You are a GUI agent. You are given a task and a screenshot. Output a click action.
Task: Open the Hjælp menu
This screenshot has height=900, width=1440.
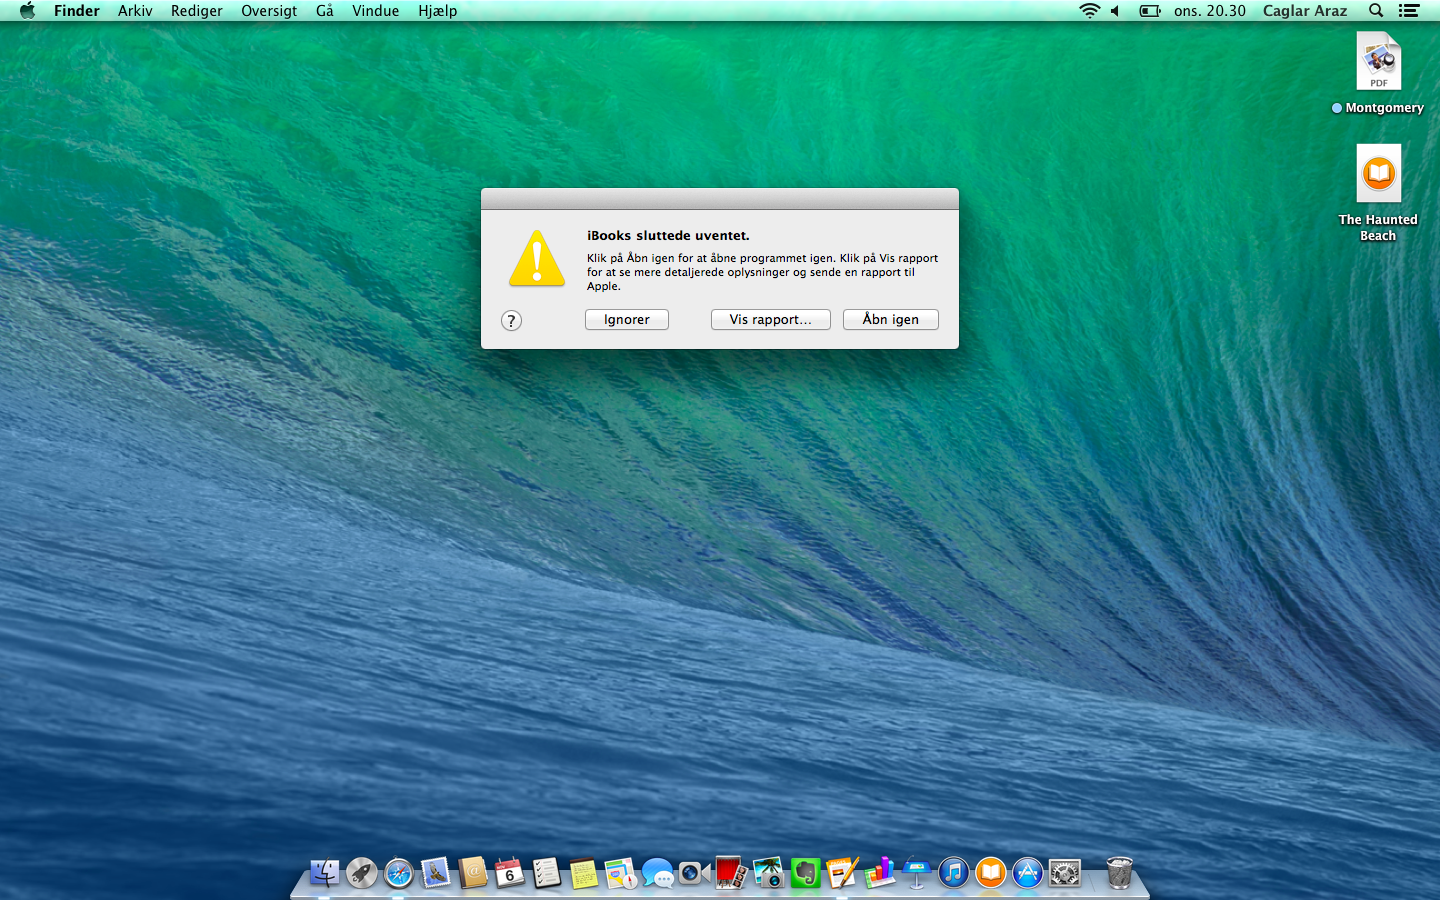coord(438,11)
